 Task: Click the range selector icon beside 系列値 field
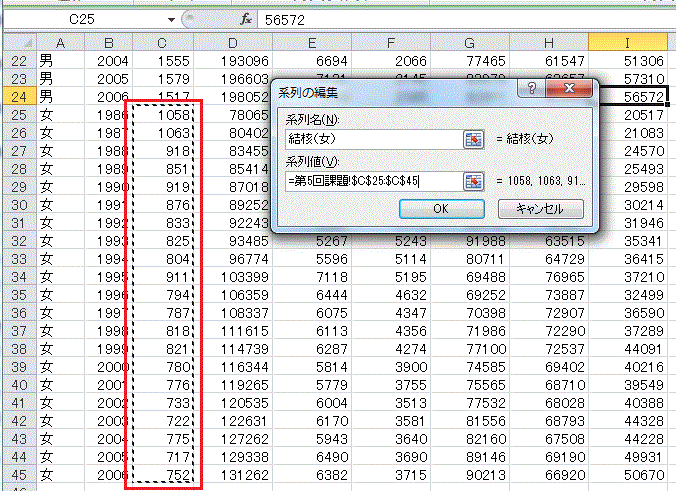473,181
